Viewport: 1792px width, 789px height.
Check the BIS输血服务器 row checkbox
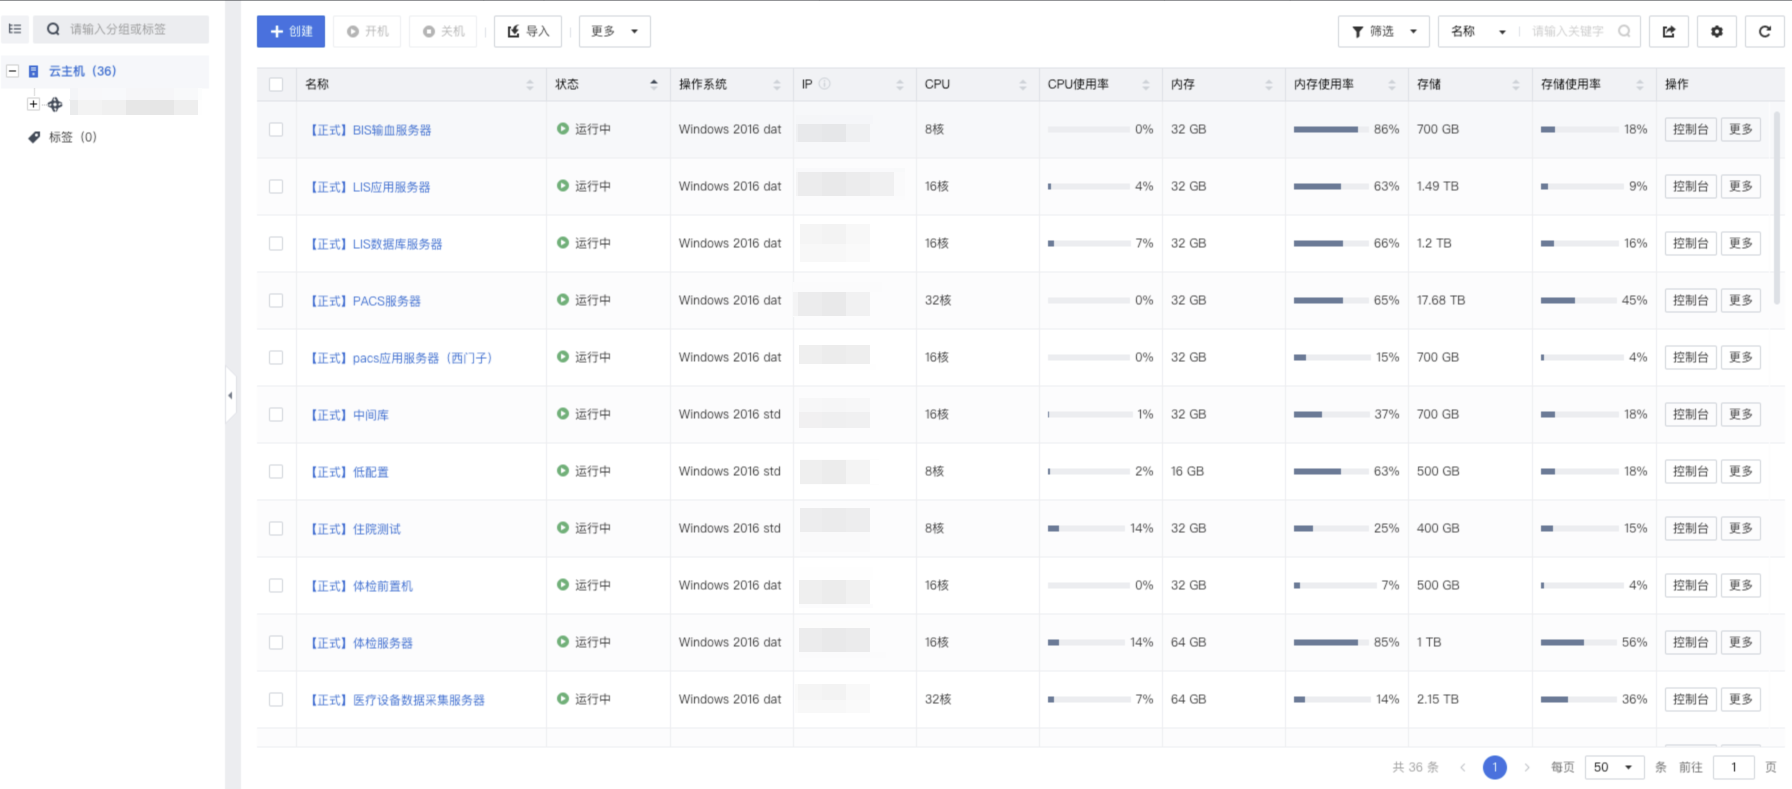tap(276, 130)
